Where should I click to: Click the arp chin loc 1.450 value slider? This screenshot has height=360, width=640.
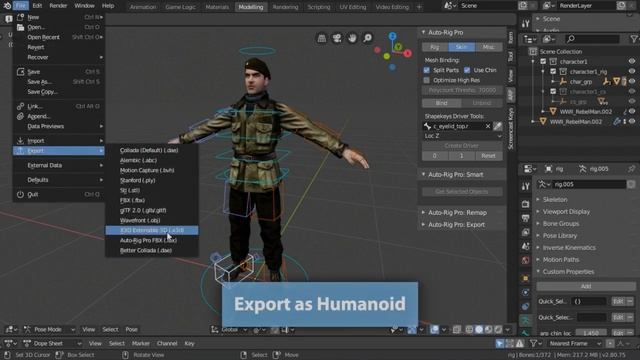pyautogui.click(x=591, y=333)
